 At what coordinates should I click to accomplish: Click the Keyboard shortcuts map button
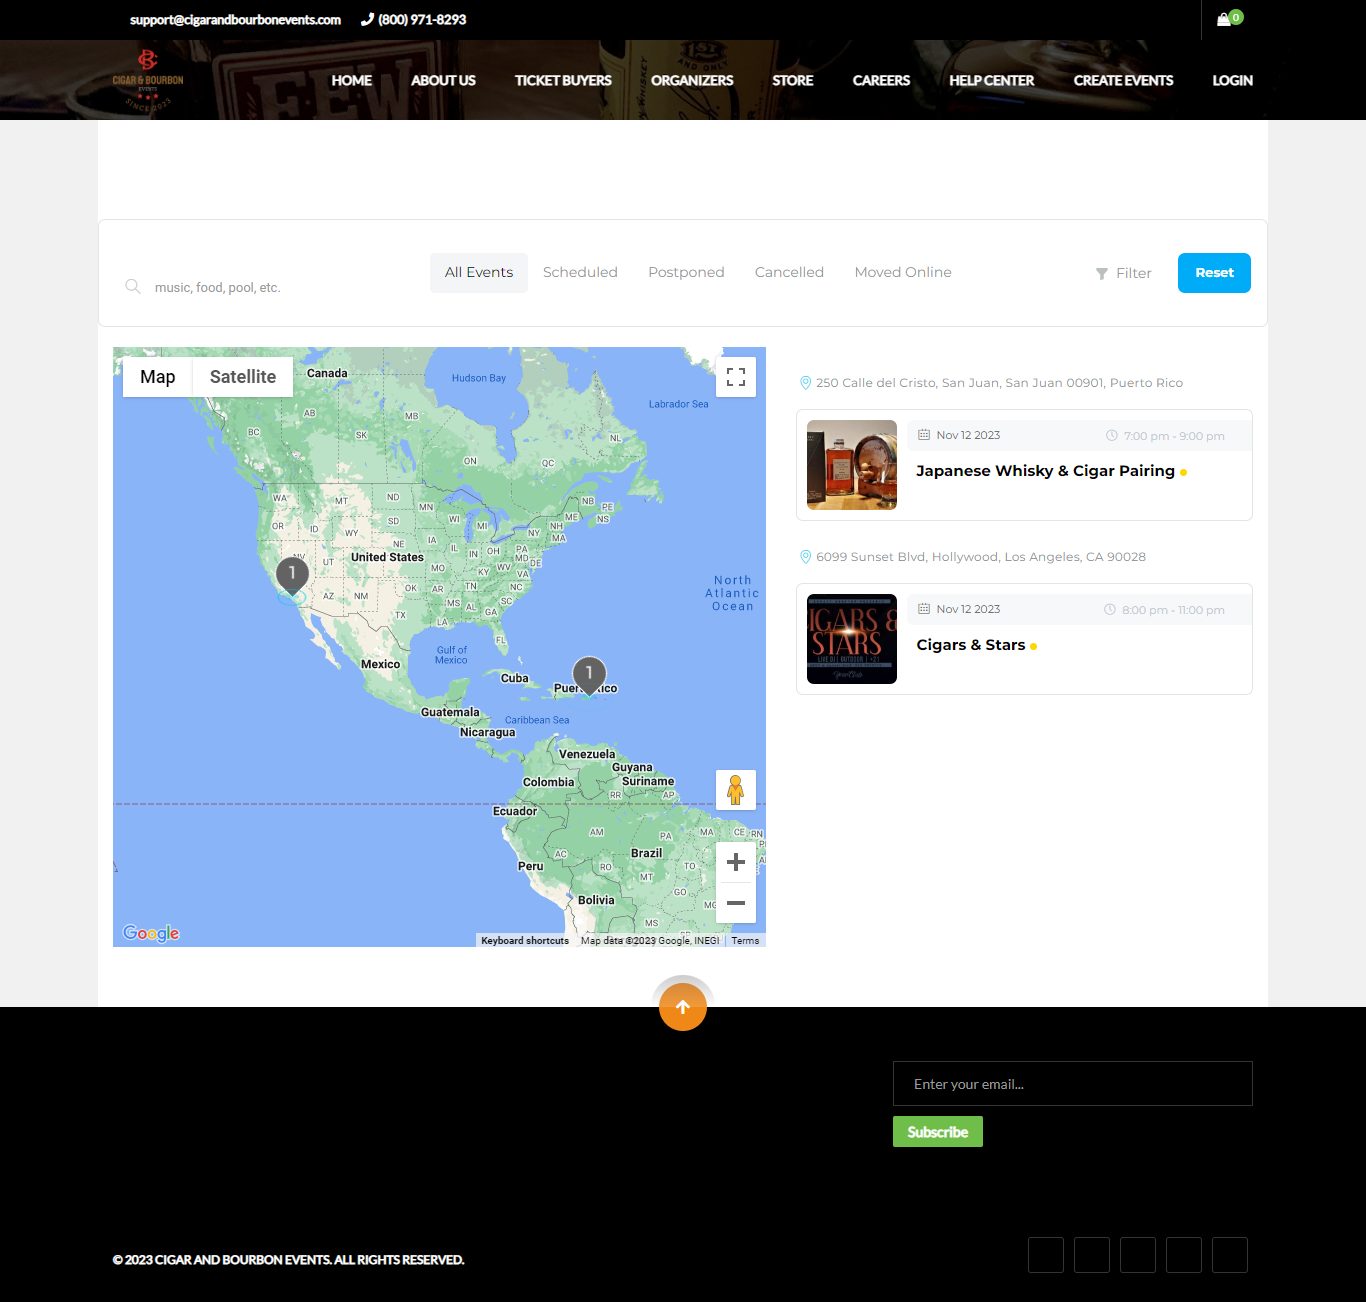tap(525, 940)
